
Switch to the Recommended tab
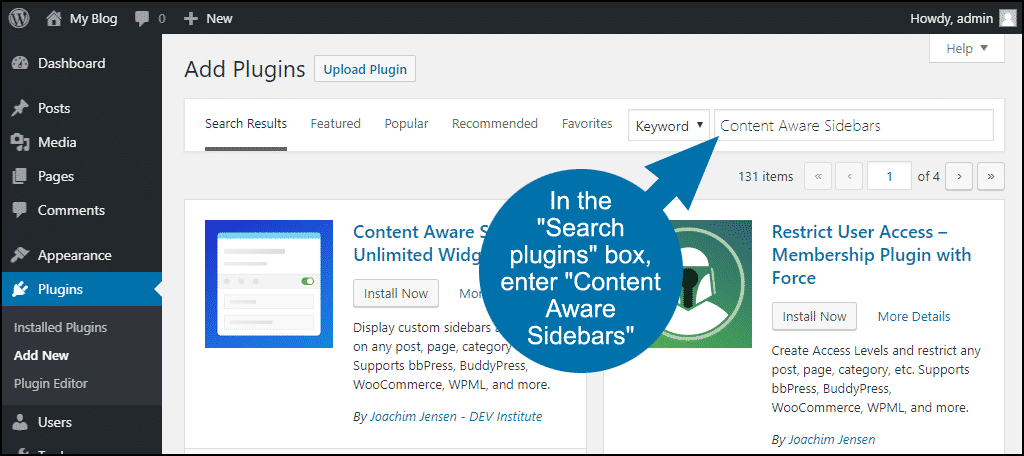click(495, 123)
